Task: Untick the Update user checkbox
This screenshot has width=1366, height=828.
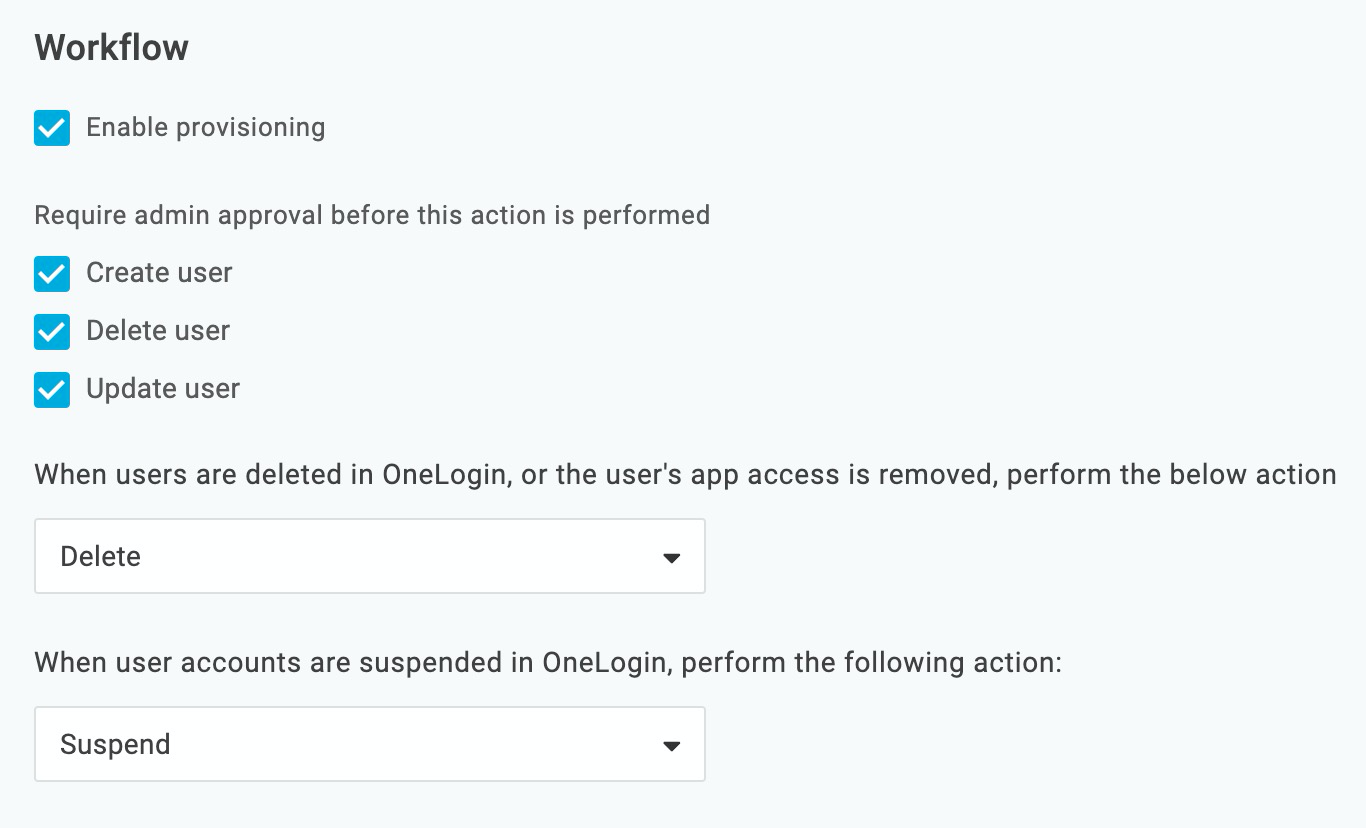Action: click(x=52, y=389)
